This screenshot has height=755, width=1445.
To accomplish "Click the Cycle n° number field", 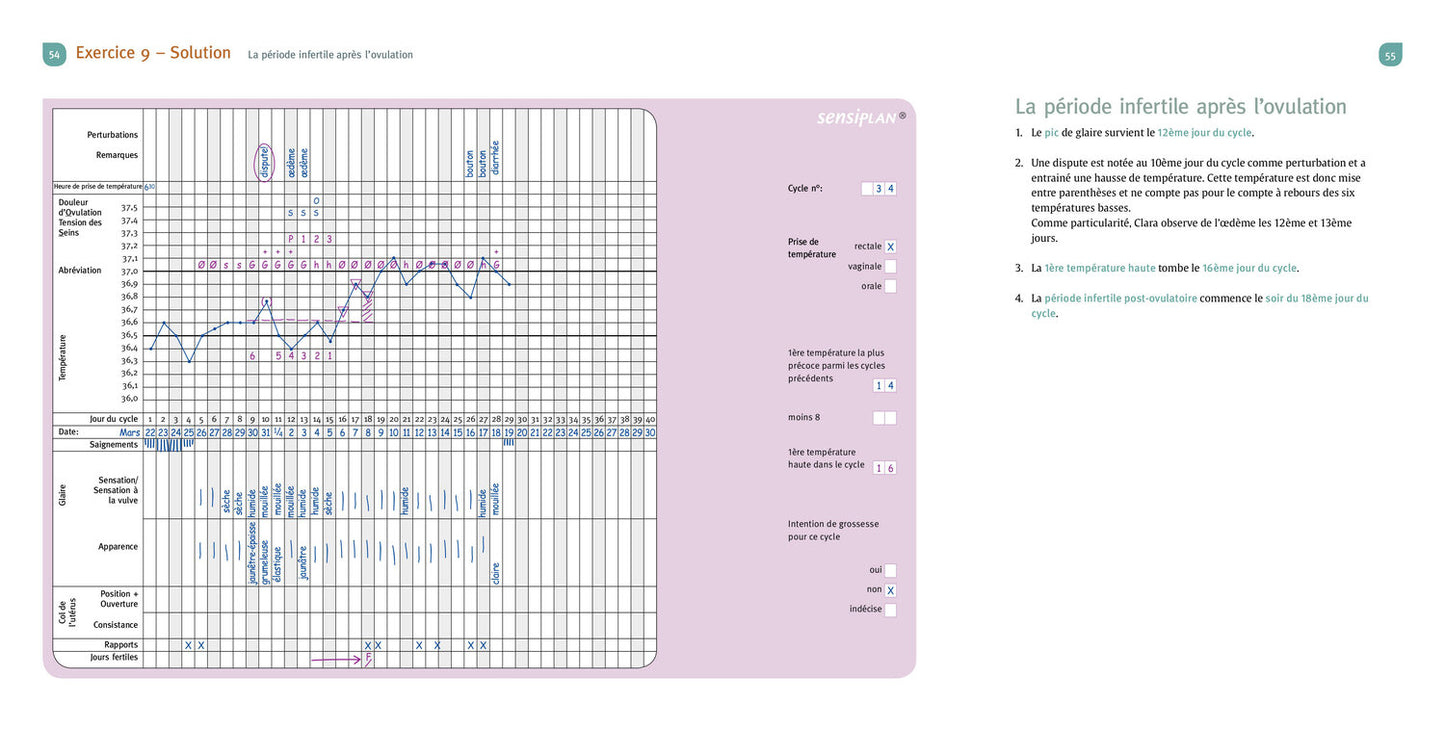I will click(884, 188).
